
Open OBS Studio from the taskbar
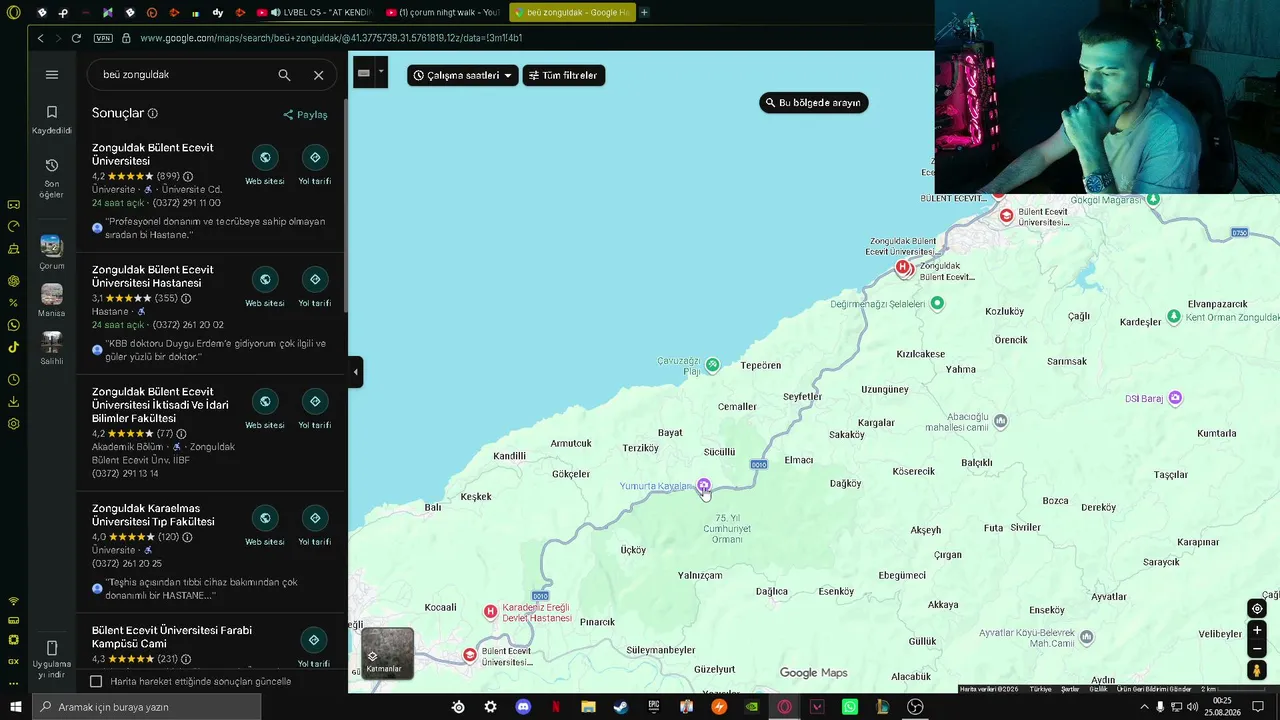coord(915,707)
